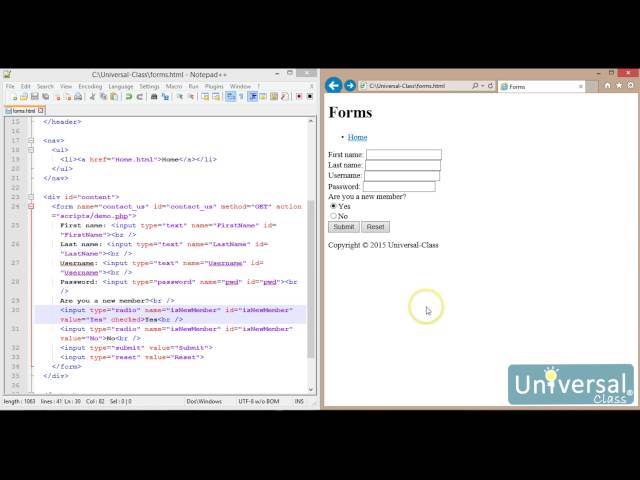This screenshot has height=480, width=640.
Task: Close the Forms browser tab
Action: [580, 87]
